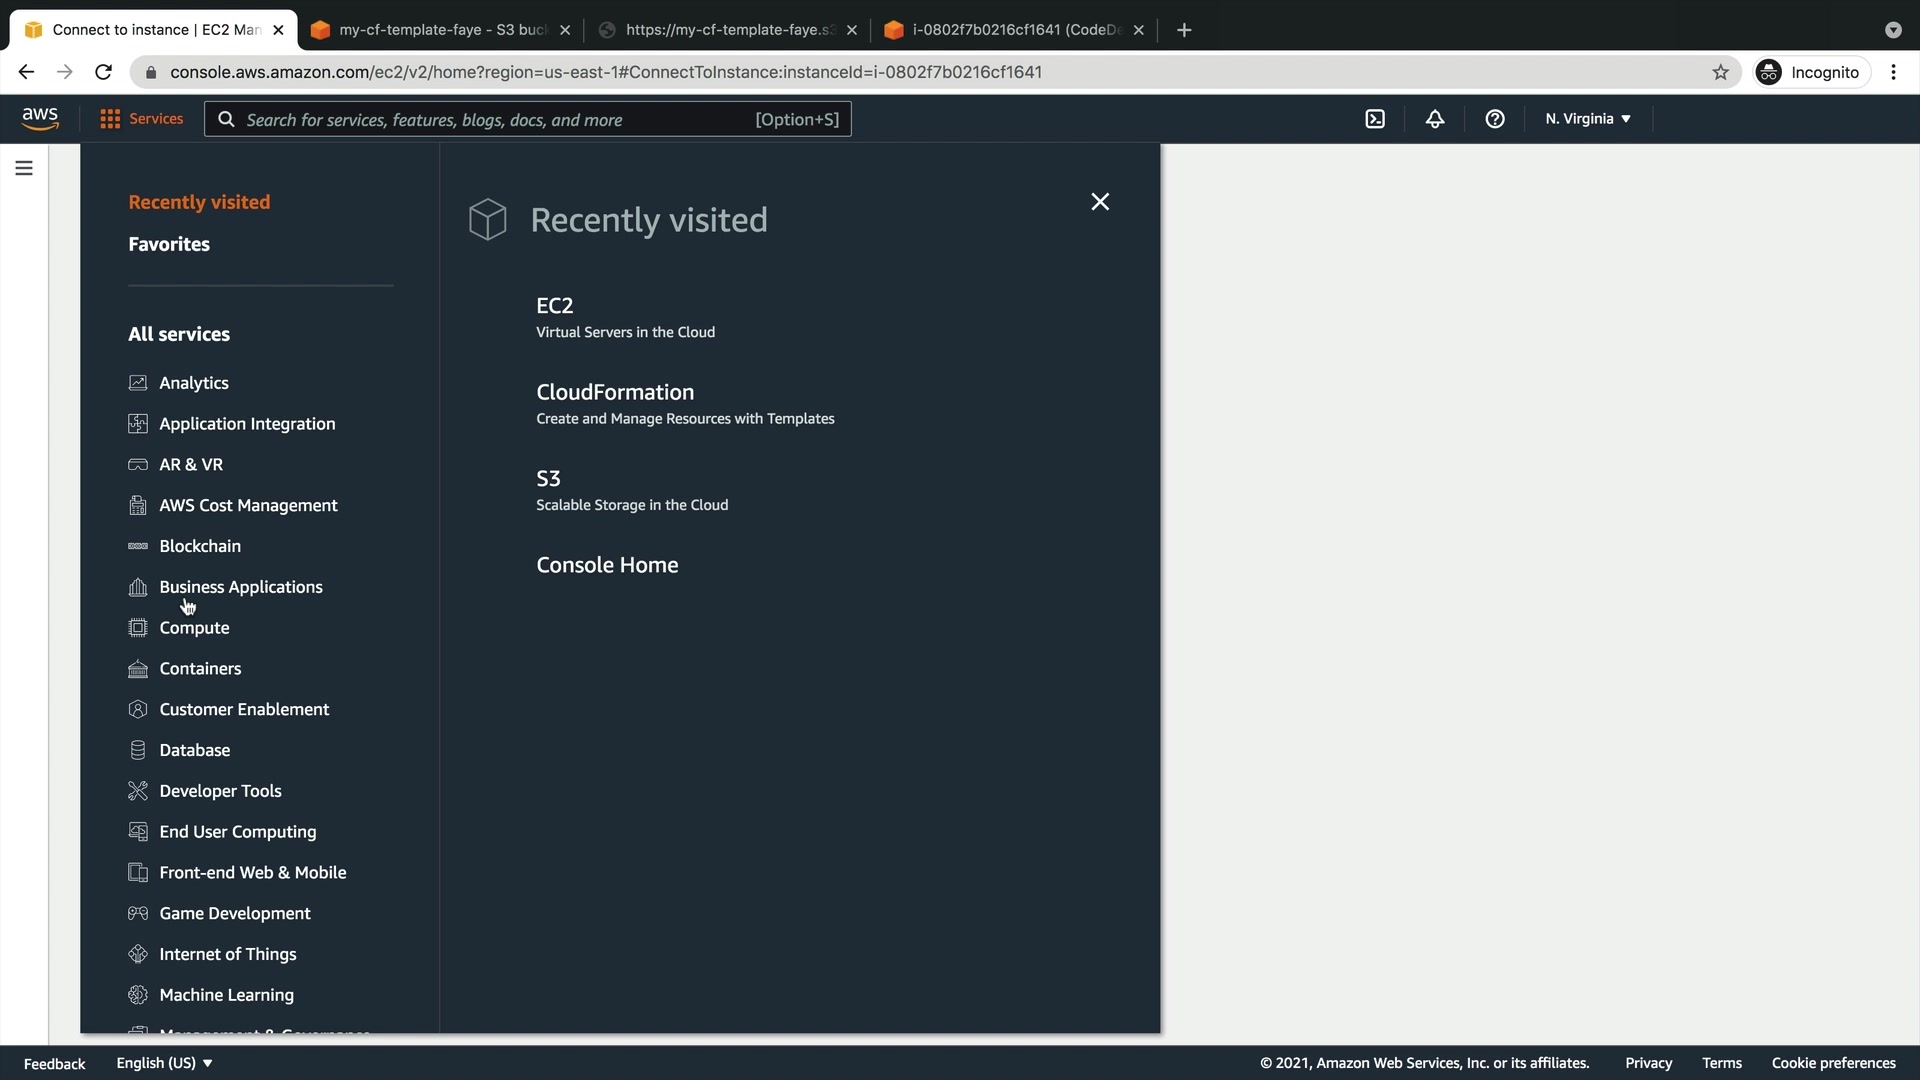Screen dimensions: 1920x1080
Task: Open EC2 from recently visited
Action: (x=555, y=306)
